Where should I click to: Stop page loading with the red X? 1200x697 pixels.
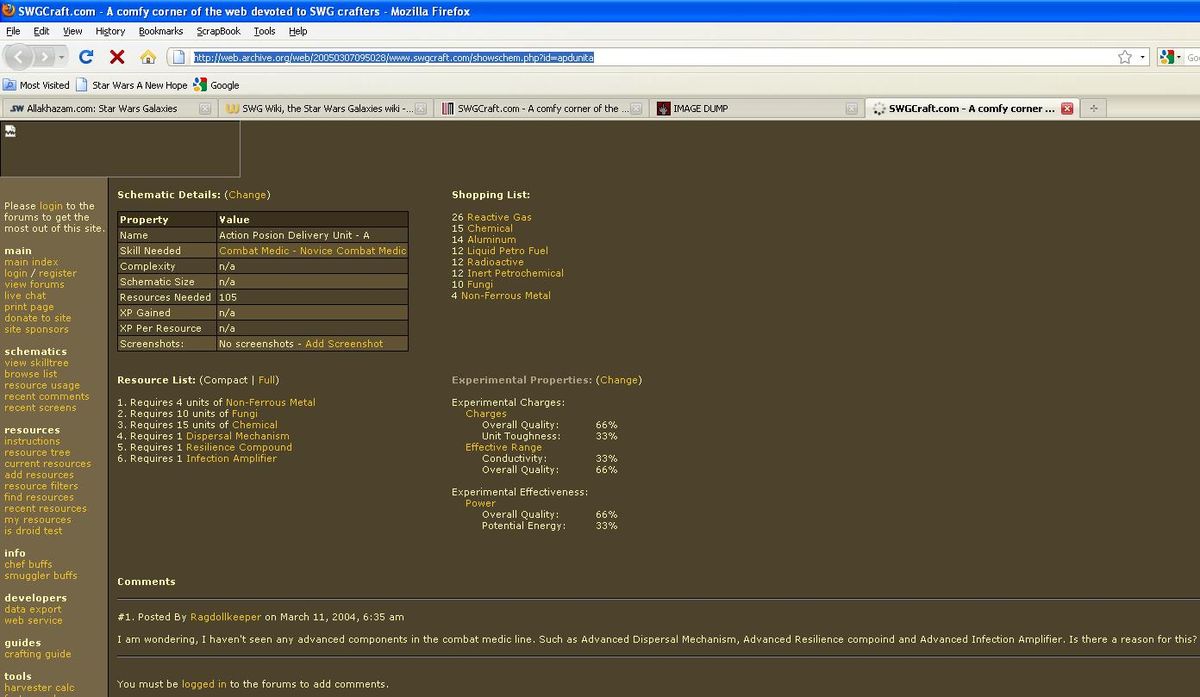tap(117, 57)
